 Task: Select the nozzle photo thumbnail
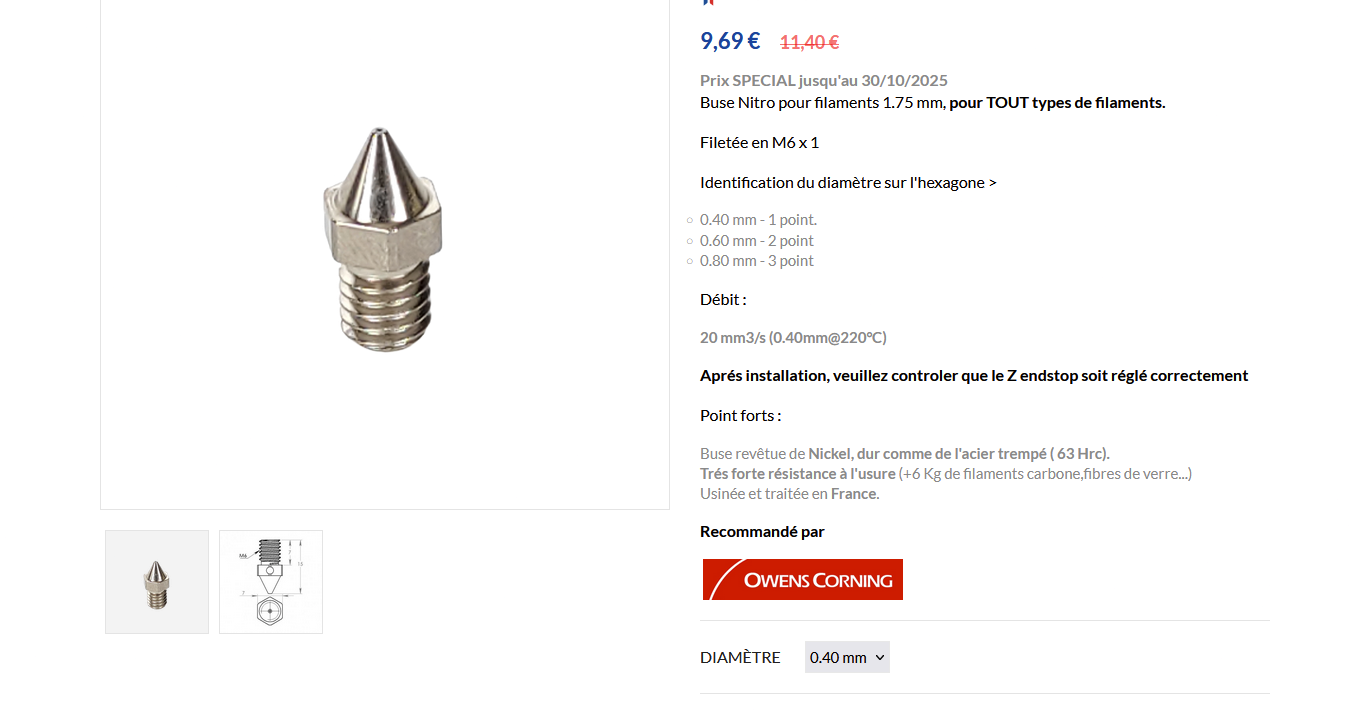pos(157,582)
